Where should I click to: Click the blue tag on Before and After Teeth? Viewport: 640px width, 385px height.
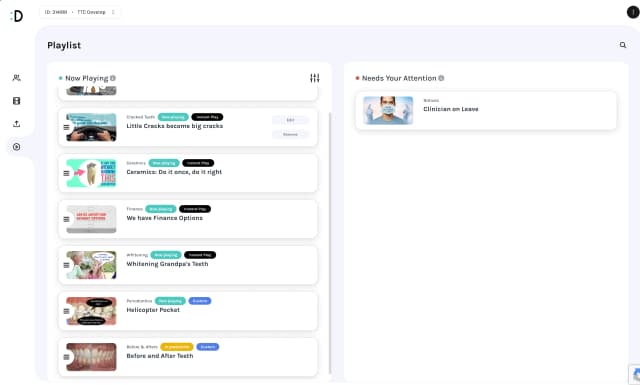[x=208, y=347]
